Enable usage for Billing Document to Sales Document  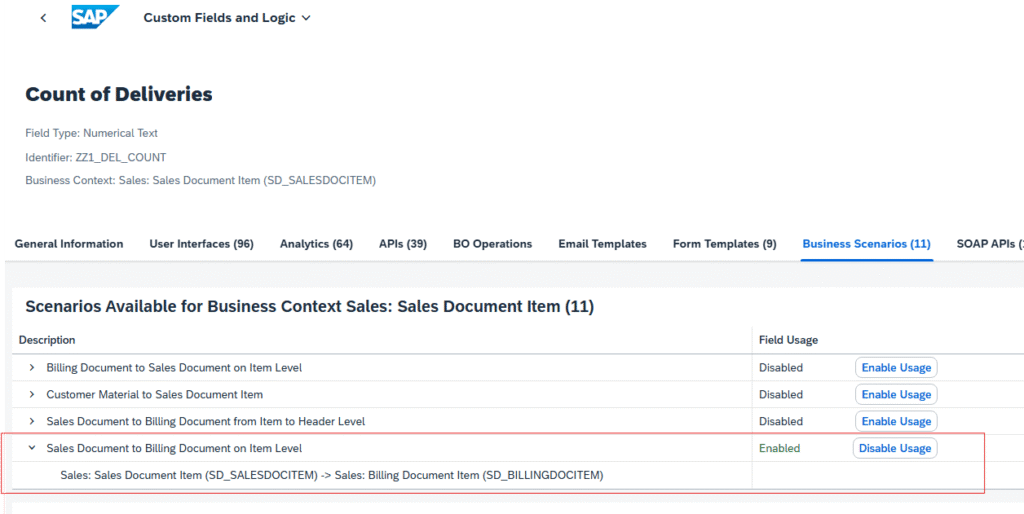point(896,368)
